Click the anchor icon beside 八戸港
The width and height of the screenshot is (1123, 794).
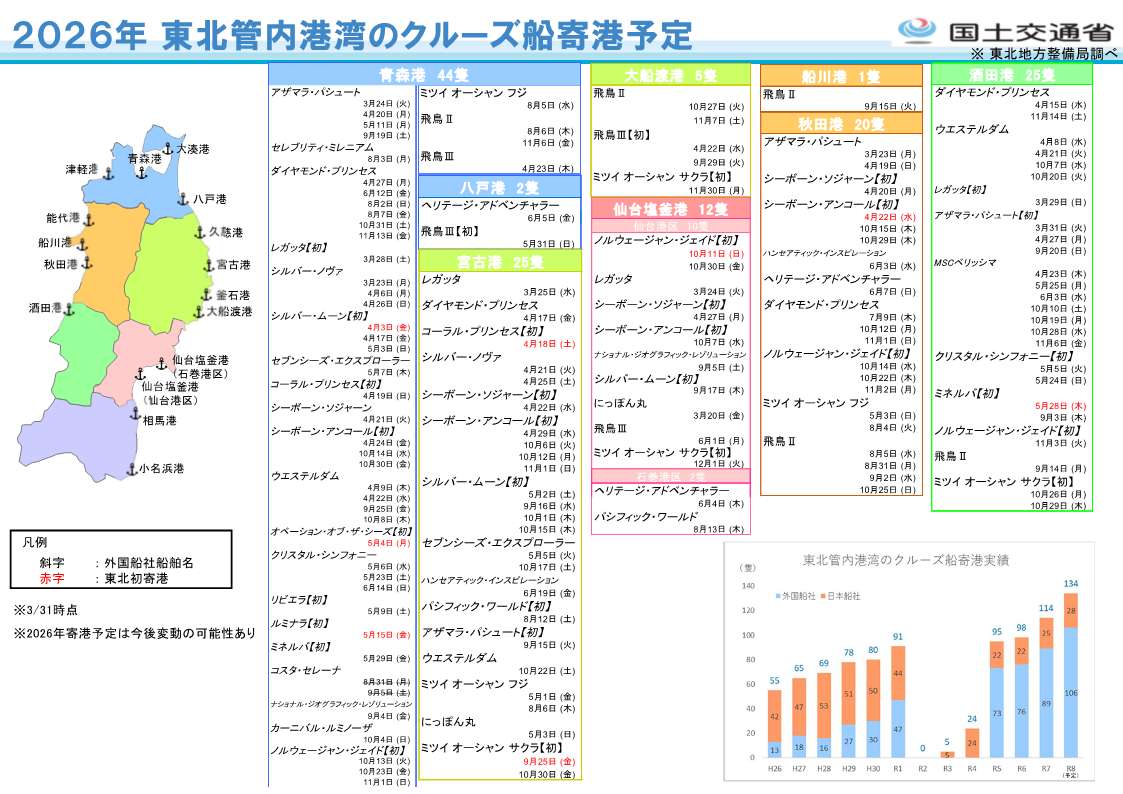tap(184, 199)
